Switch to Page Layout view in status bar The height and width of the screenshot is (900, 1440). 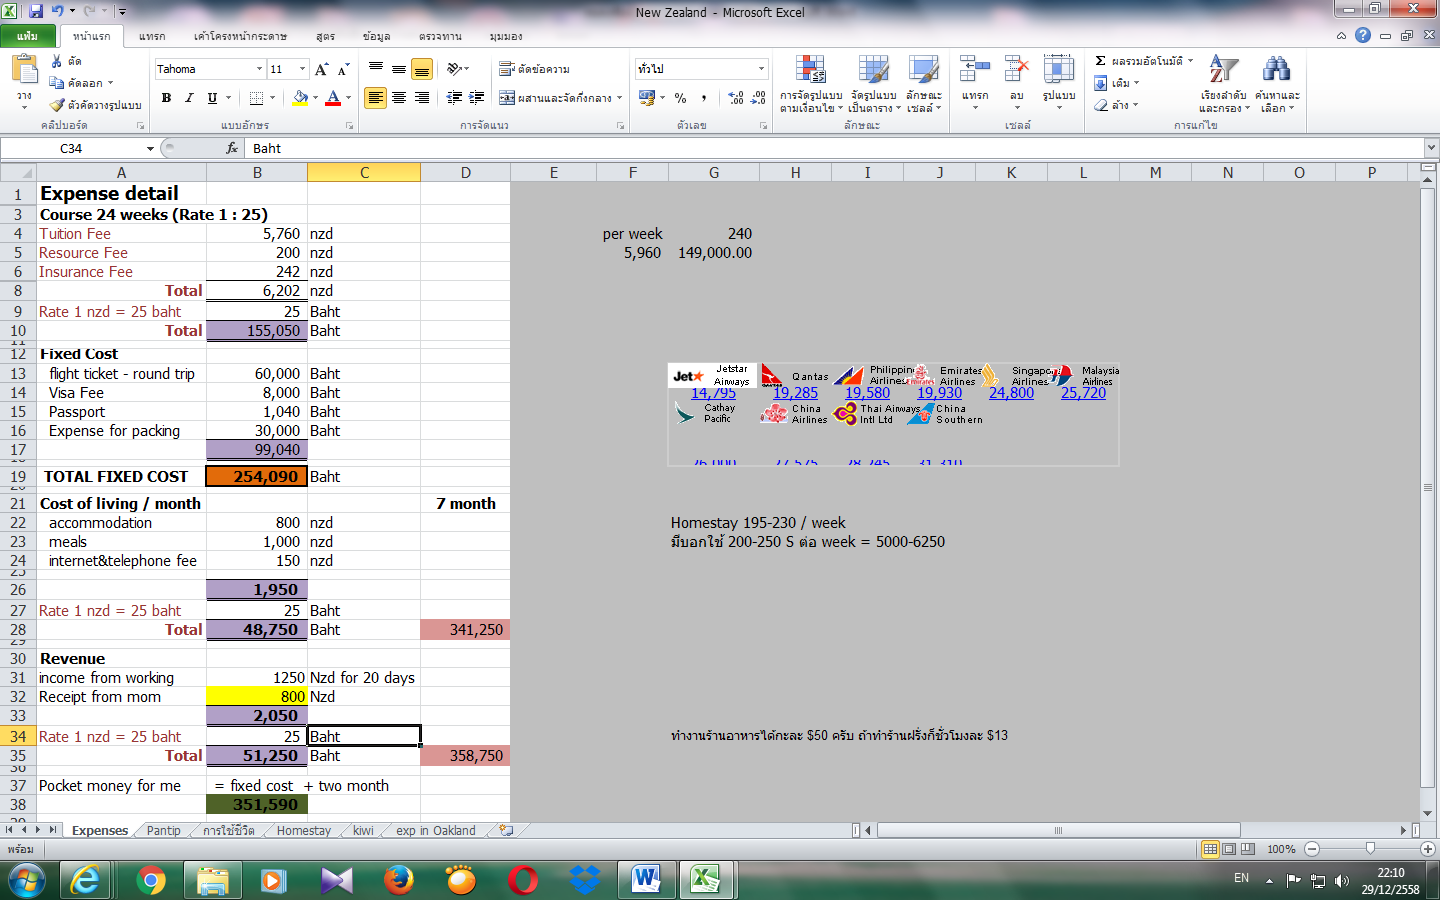coord(1229,849)
